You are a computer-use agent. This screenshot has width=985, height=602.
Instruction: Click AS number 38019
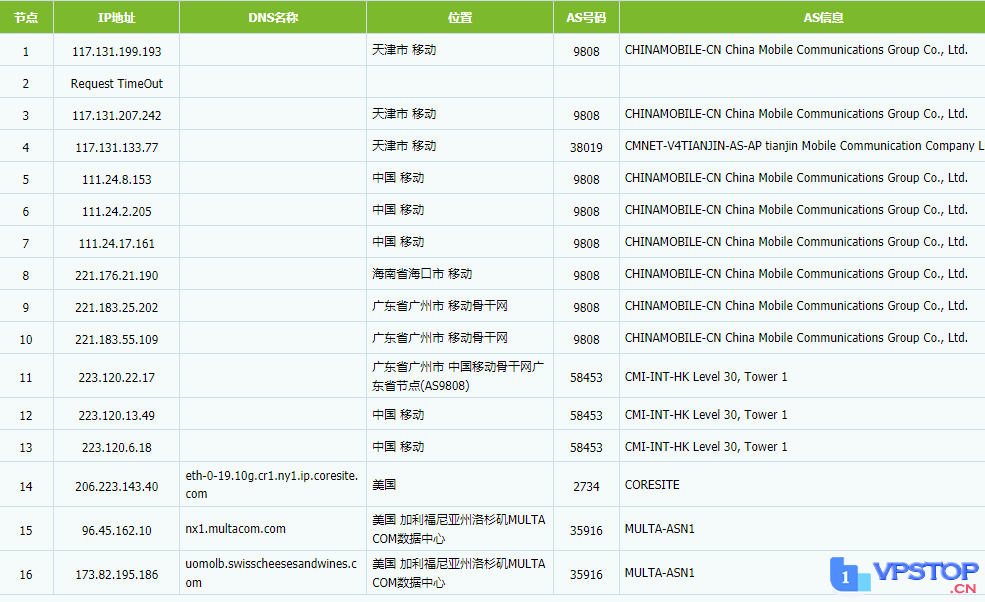[x=586, y=148]
